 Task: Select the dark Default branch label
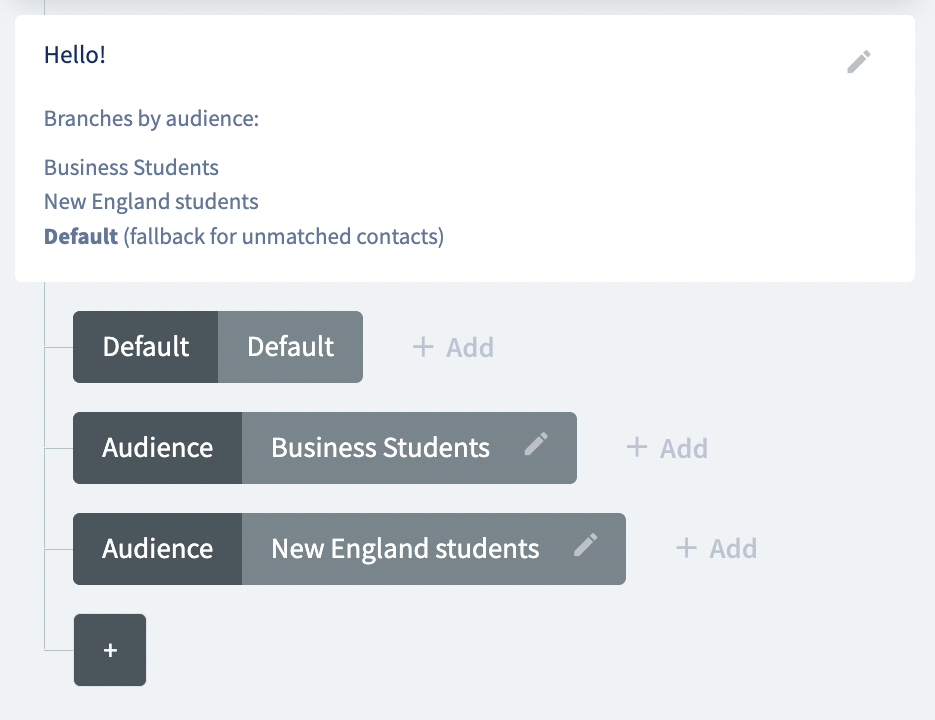(x=145, y=347)
